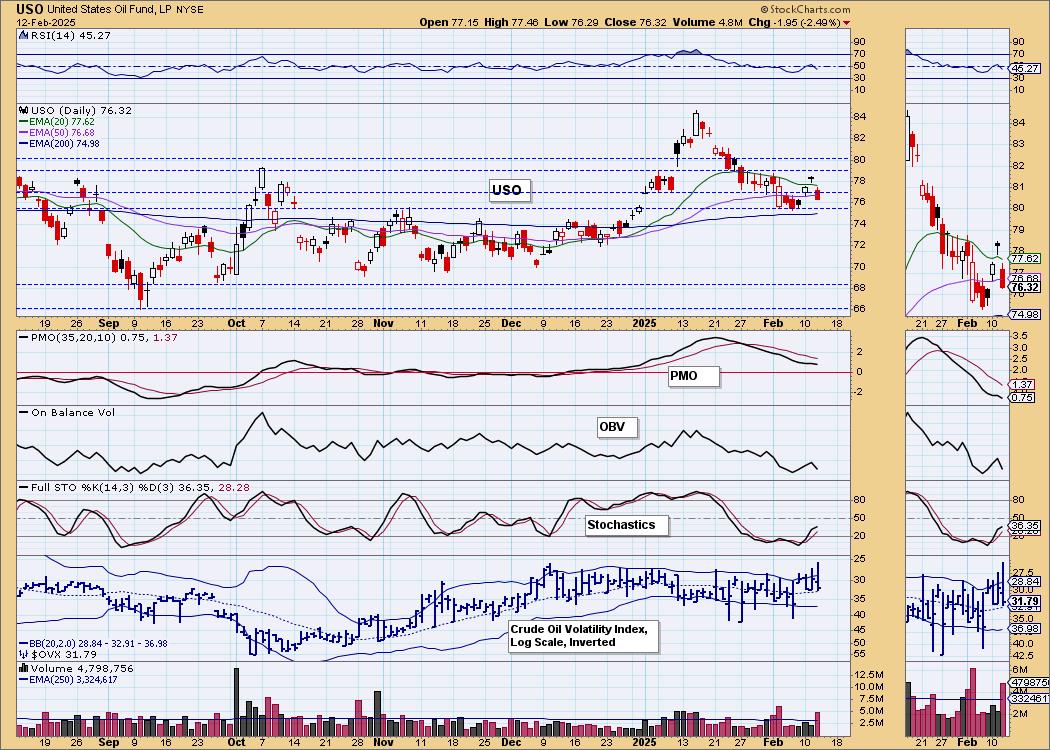Screen dimensions: 1050x750
Task: Click the PMO annotation box
Action: click(x=694, y=376)
